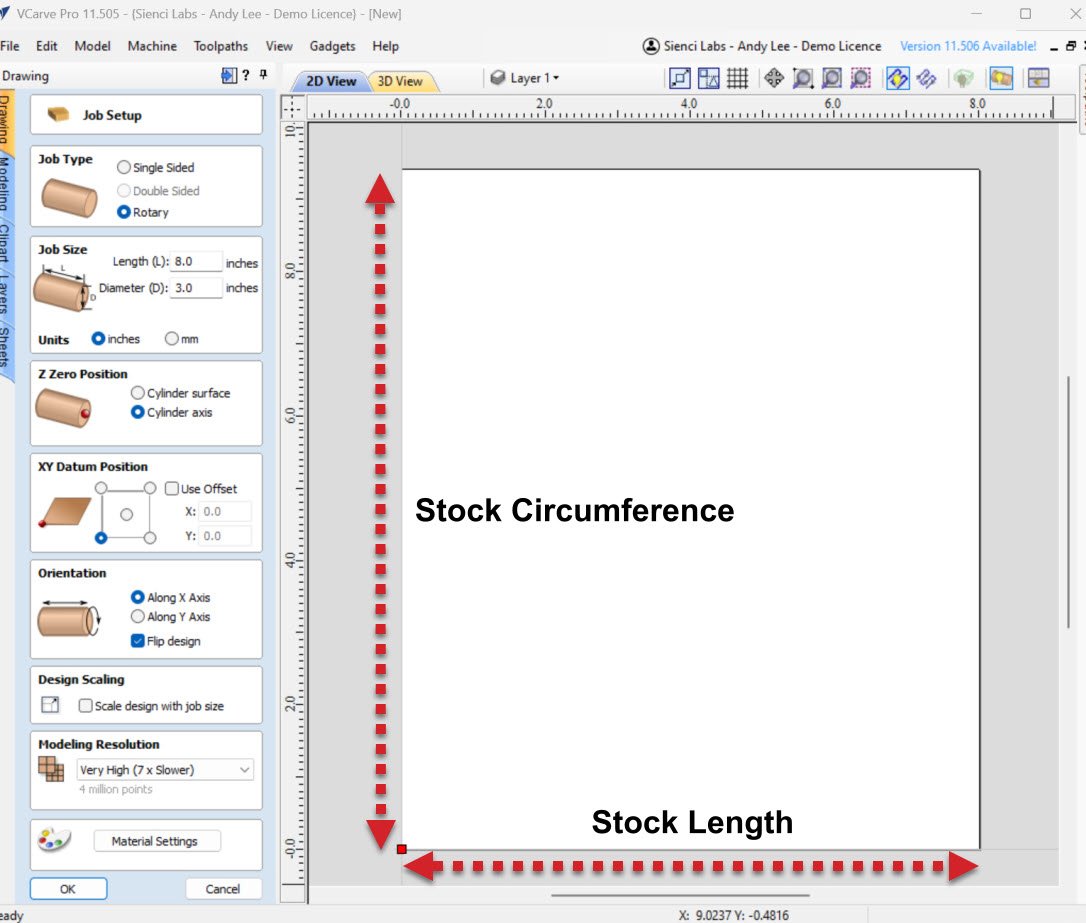Viewport: 1086px width, 923px height.
Task: Click the tile views icon in toolbar
Action: [1038, 78]
